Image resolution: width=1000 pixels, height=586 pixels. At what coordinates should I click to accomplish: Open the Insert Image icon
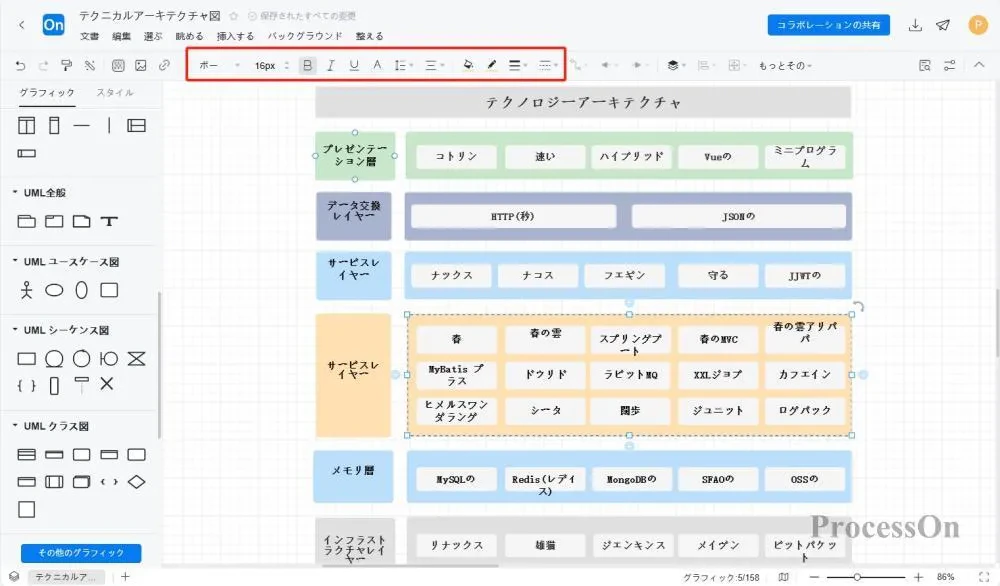click(x=140, y=65)
